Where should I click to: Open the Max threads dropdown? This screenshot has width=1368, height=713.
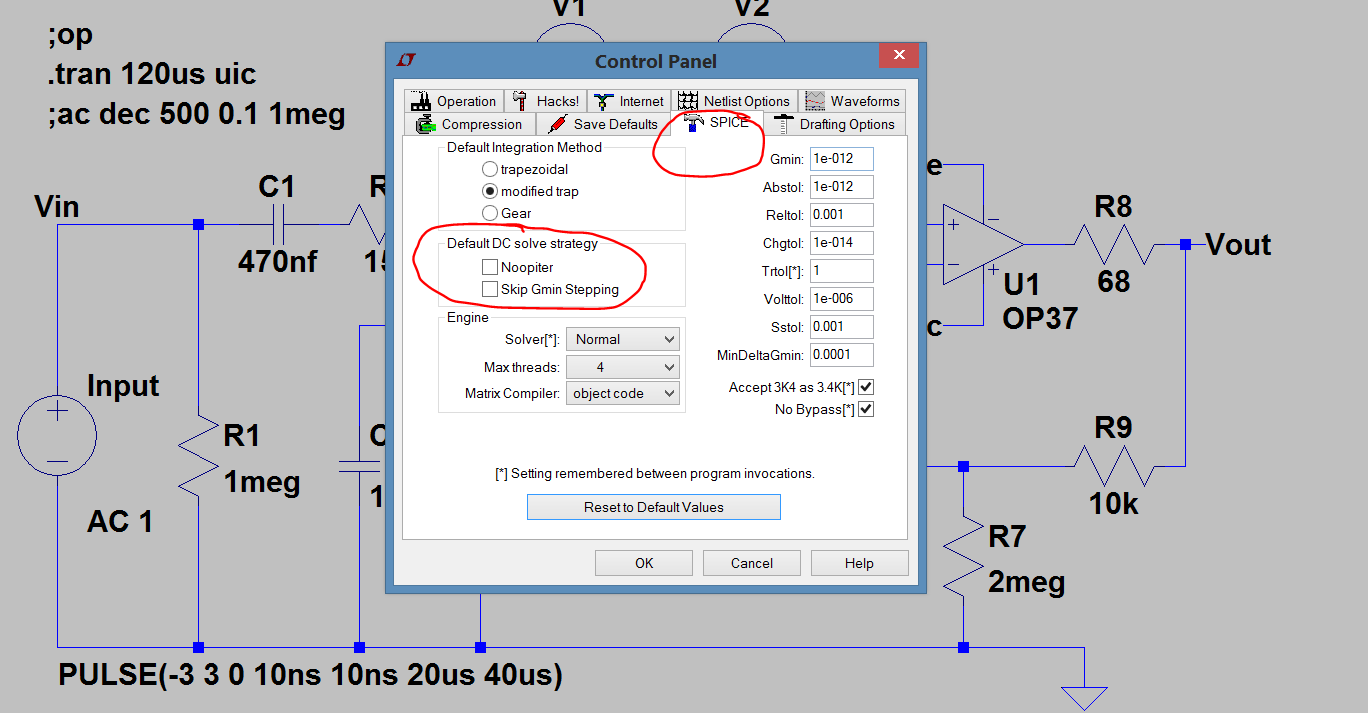tap(622, 367)
